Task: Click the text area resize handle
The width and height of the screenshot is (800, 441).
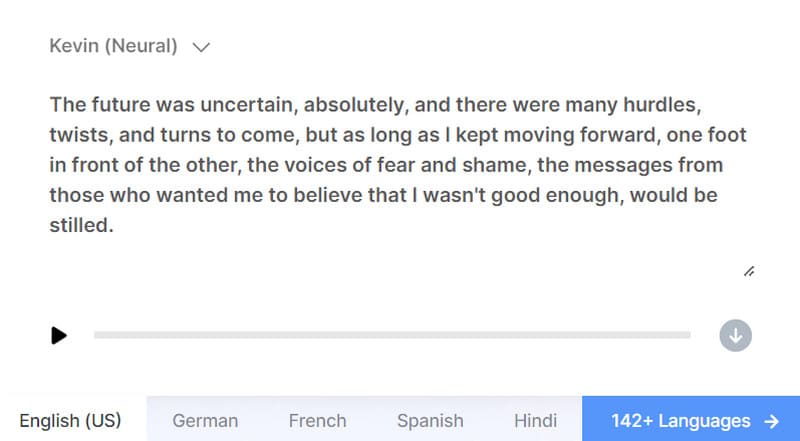Action: [748, 271]
